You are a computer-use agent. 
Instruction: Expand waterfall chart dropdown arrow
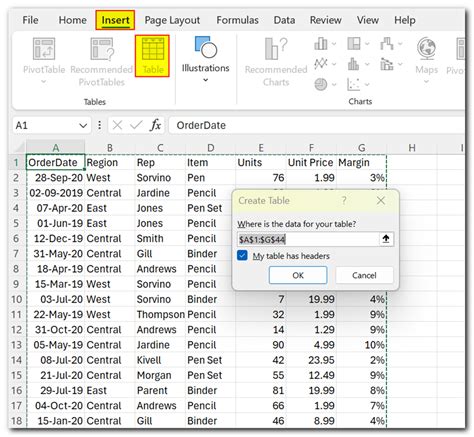[x=400, y=44]
